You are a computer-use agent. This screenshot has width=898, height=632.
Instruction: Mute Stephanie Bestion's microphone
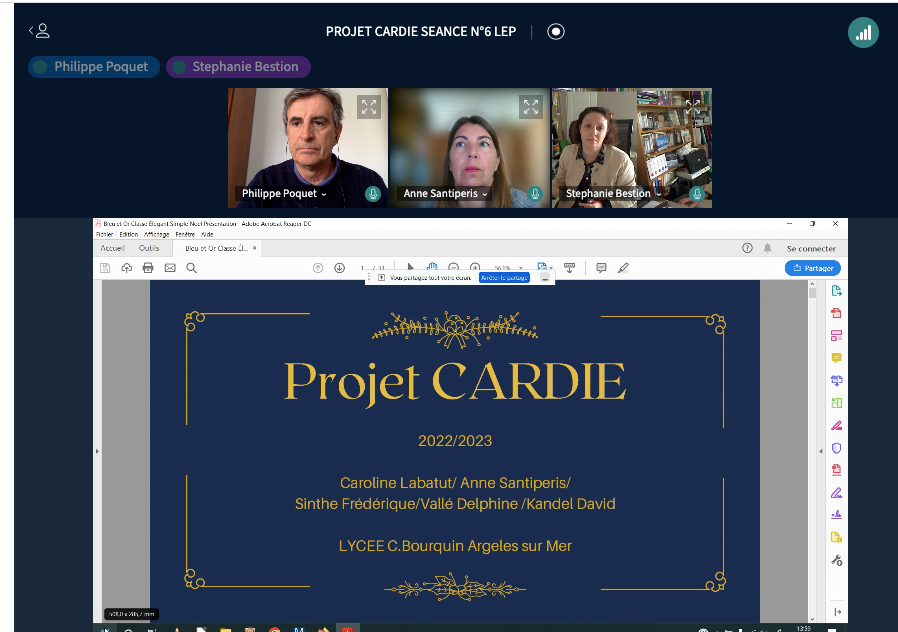click(697, 193)
